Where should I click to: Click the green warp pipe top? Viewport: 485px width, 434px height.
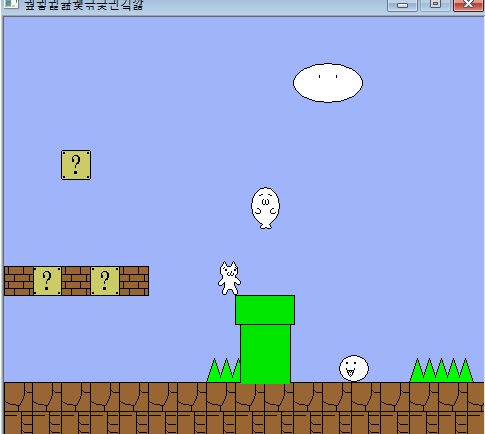tap(265, 310)
